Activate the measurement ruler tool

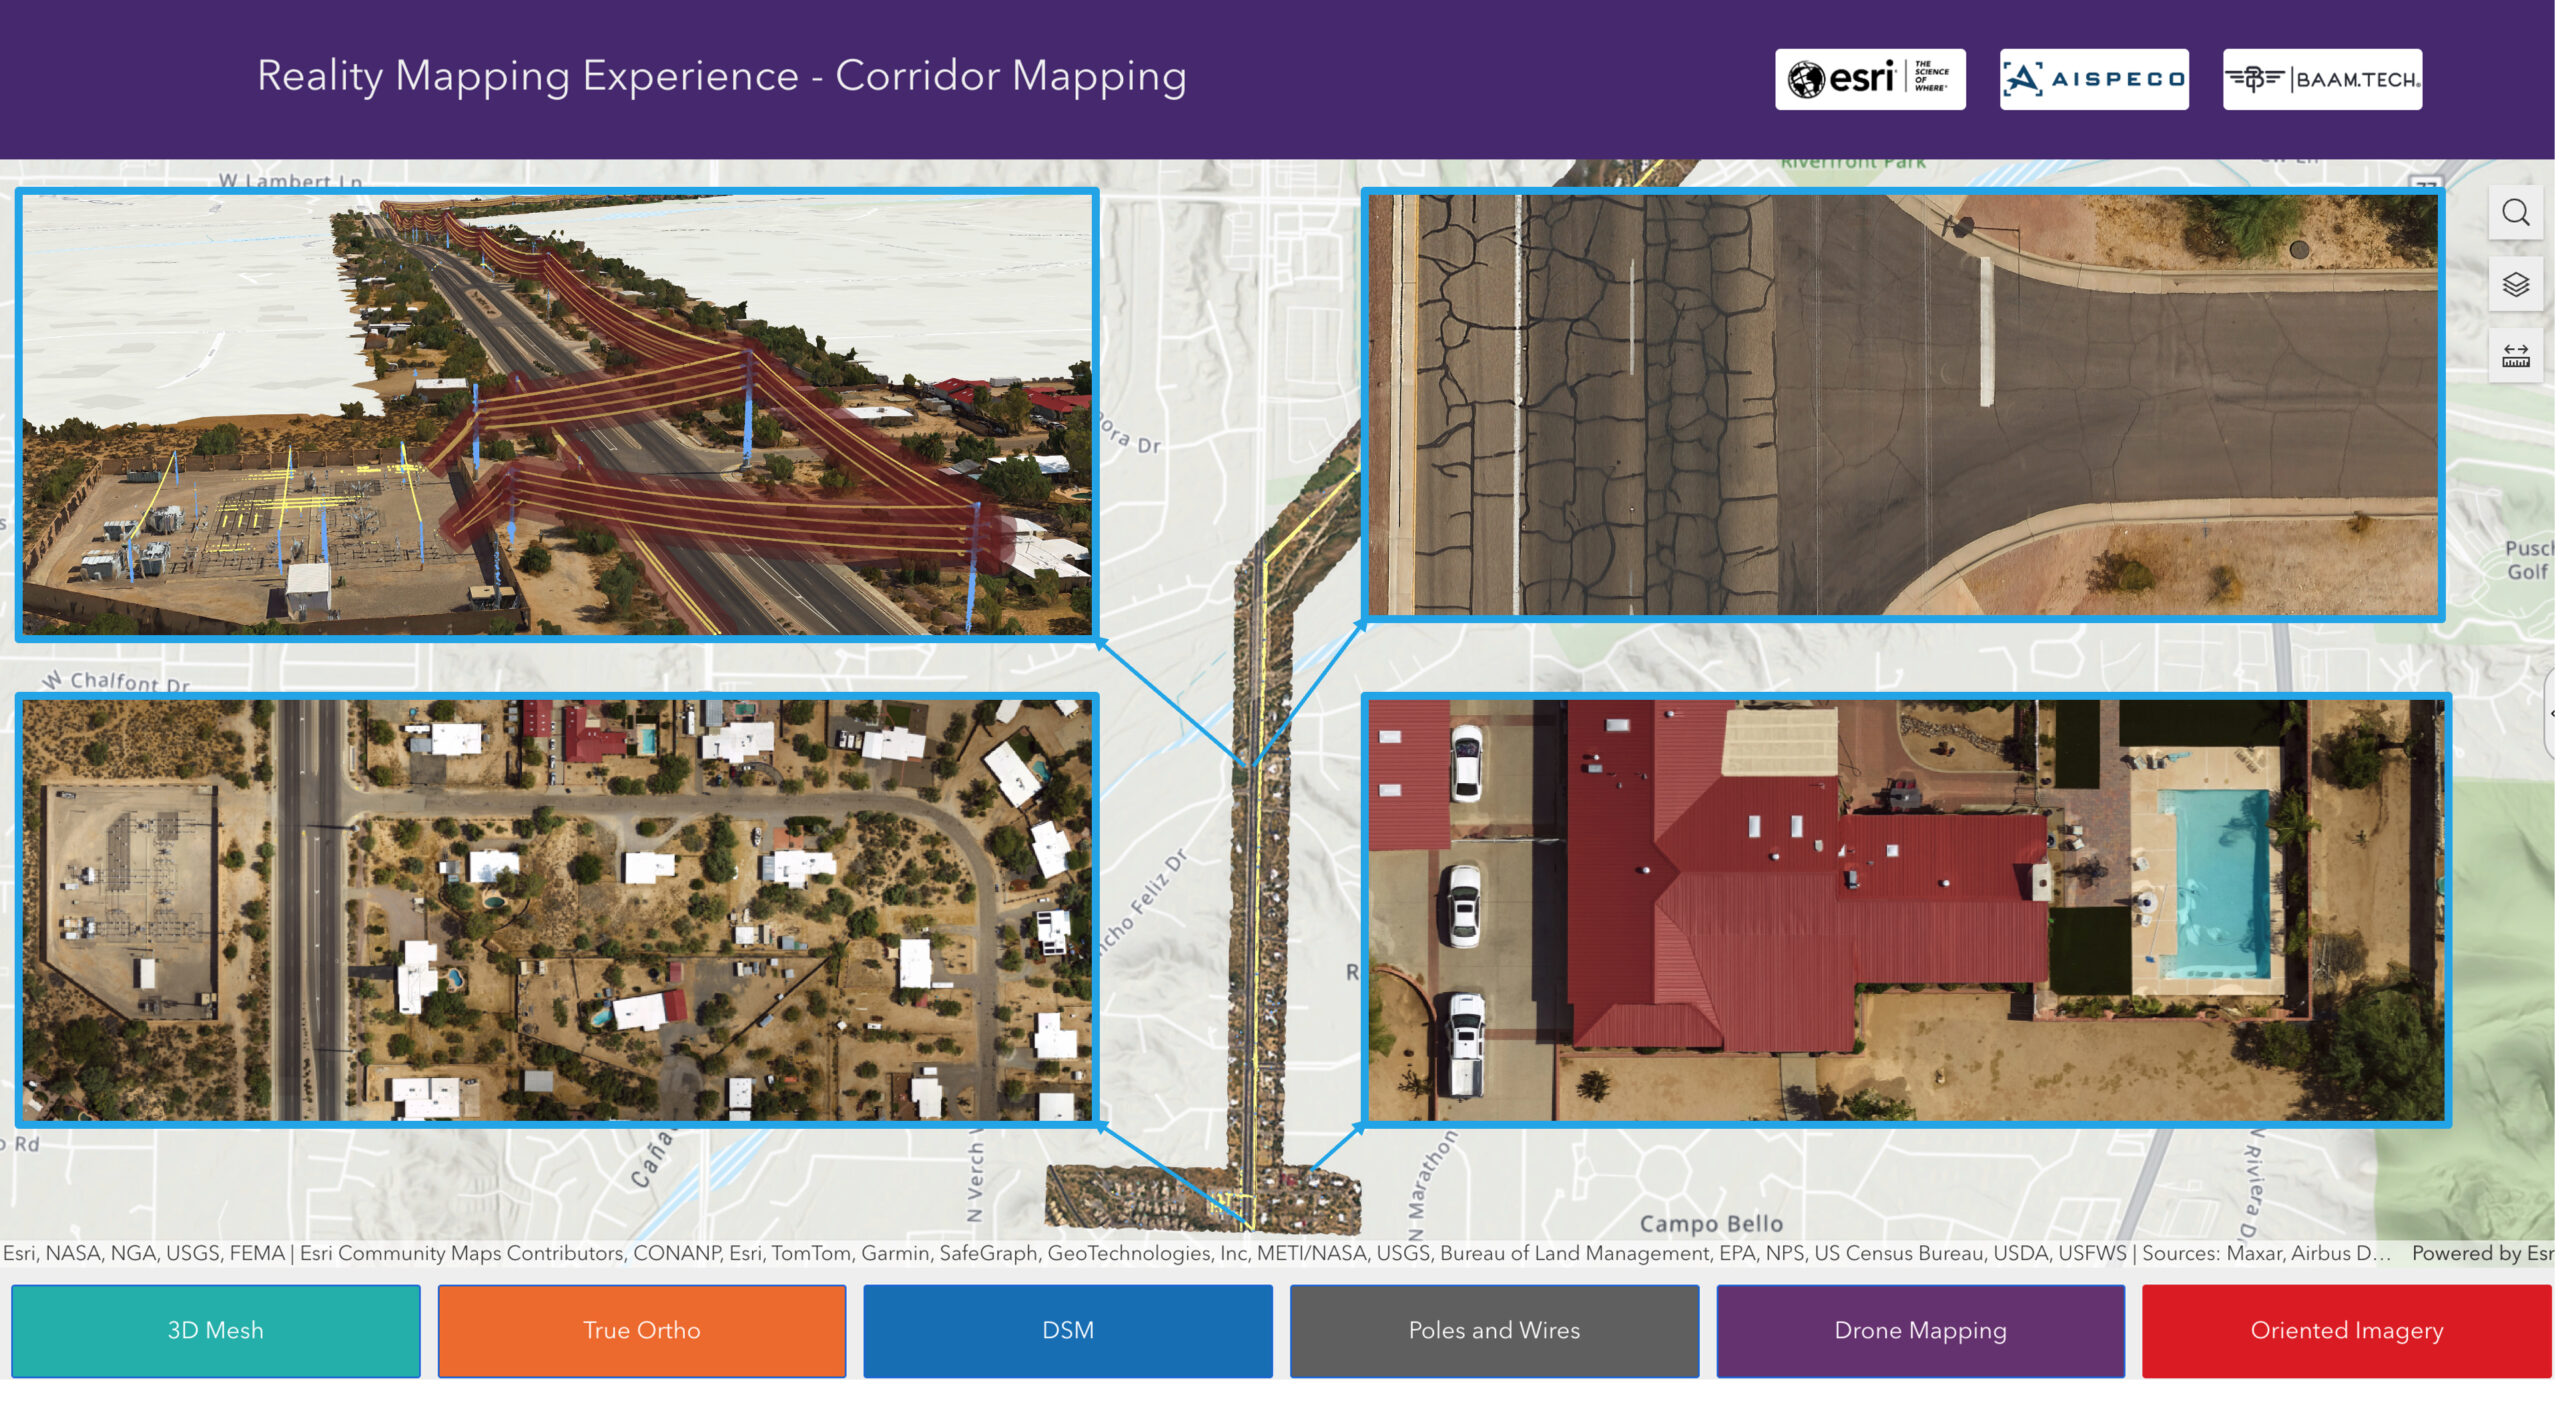point(2515,356)
